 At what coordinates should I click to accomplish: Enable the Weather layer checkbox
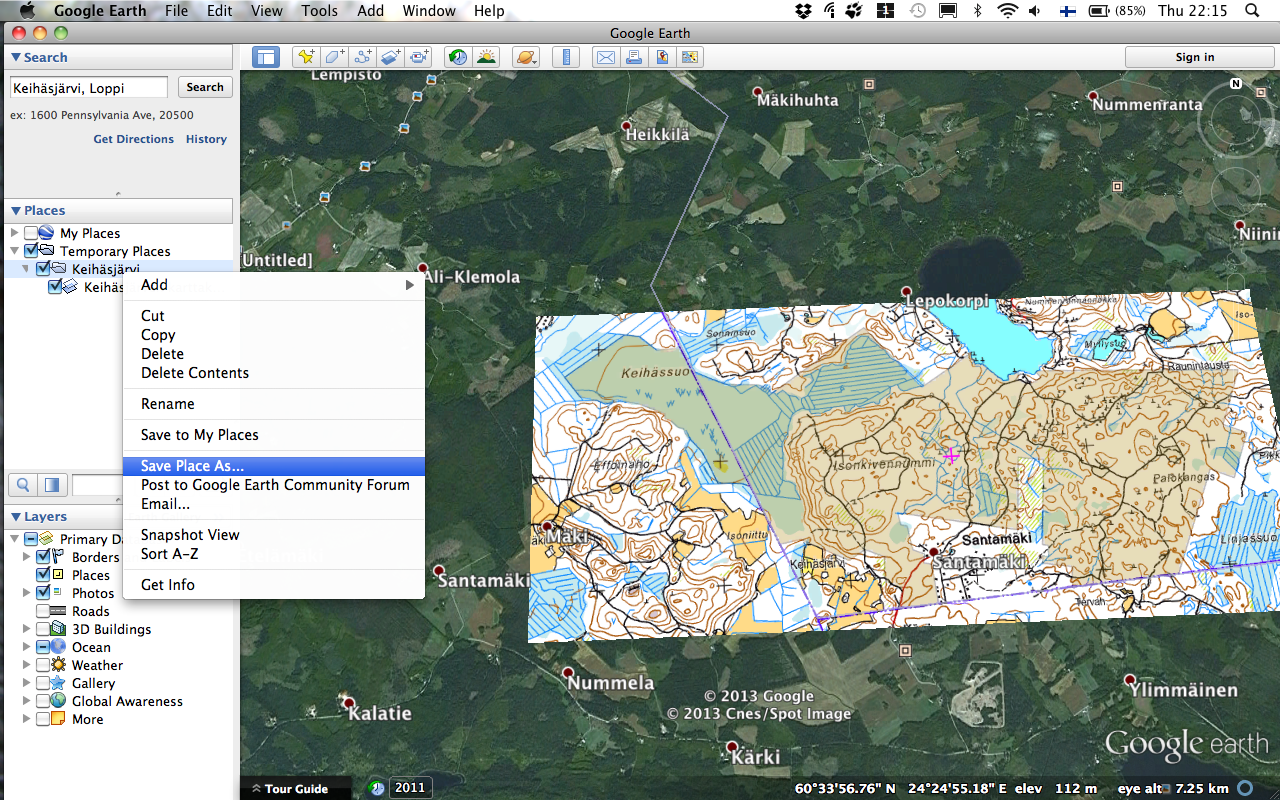[x=43, y=665]
